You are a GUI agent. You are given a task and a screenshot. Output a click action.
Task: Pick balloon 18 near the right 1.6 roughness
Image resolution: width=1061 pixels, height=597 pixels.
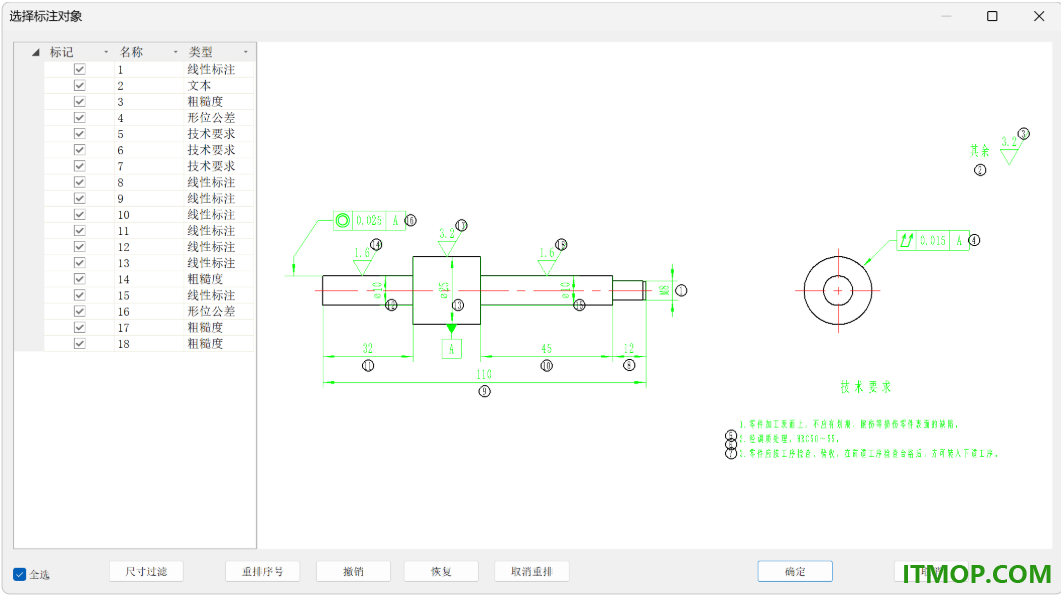point(561,244)
